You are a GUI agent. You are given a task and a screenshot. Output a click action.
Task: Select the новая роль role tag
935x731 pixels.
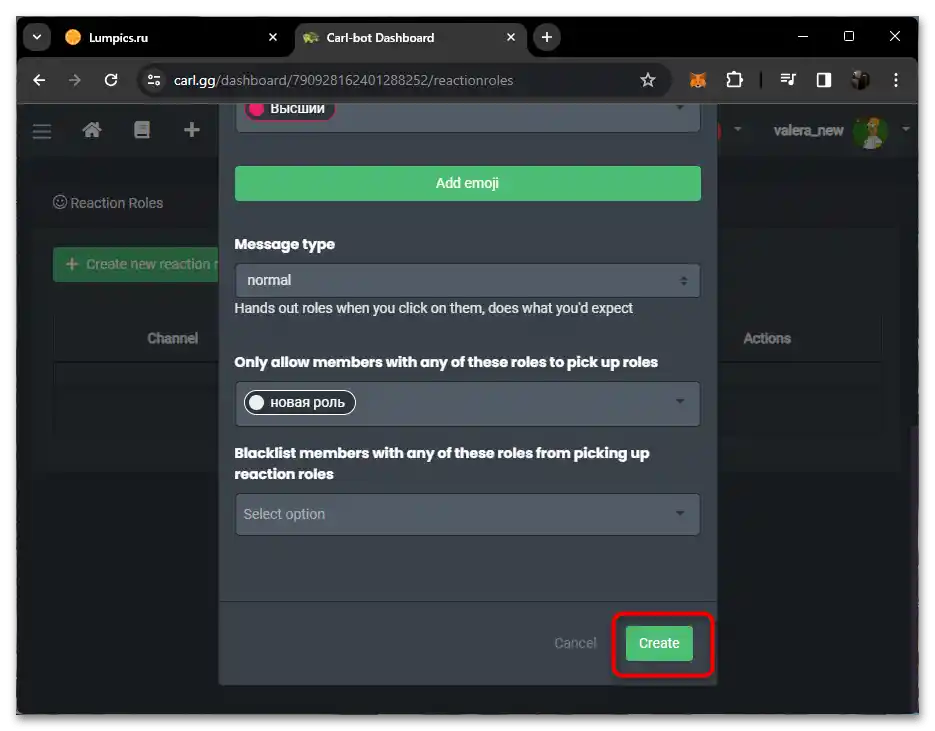click(299, 402)
